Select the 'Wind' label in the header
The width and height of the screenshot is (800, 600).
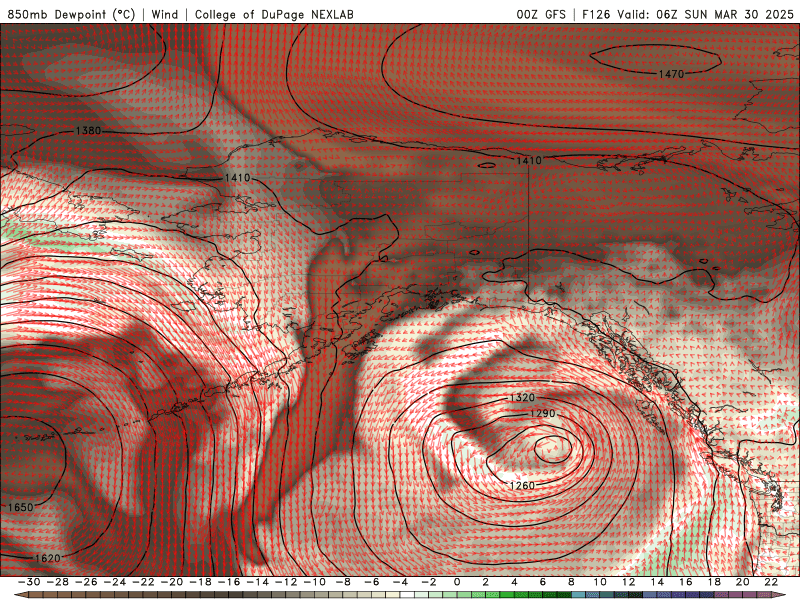point(165,14)
